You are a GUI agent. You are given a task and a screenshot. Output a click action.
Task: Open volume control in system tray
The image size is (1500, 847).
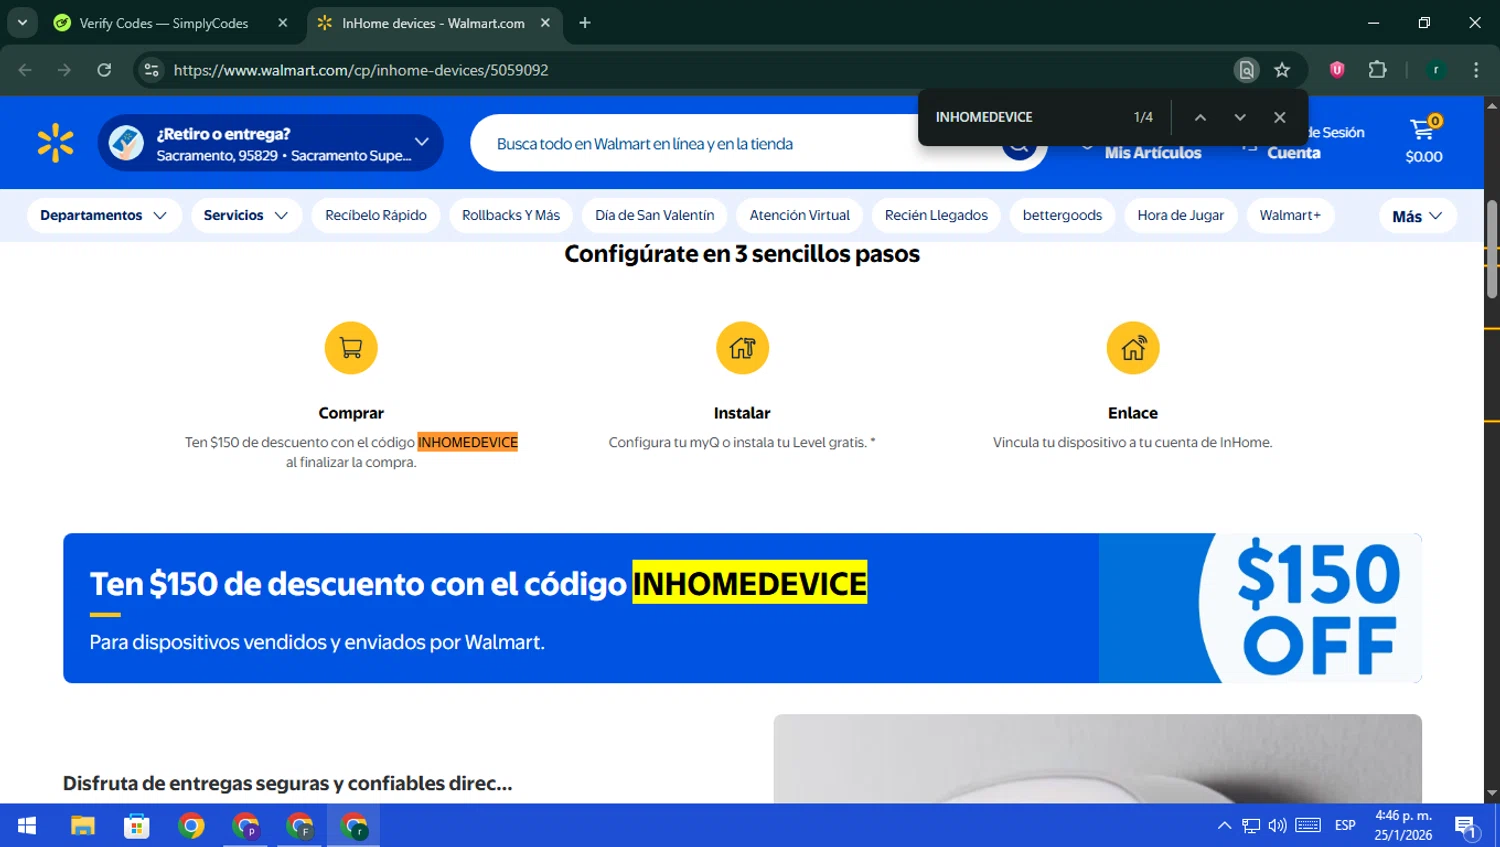[1277, 826]
